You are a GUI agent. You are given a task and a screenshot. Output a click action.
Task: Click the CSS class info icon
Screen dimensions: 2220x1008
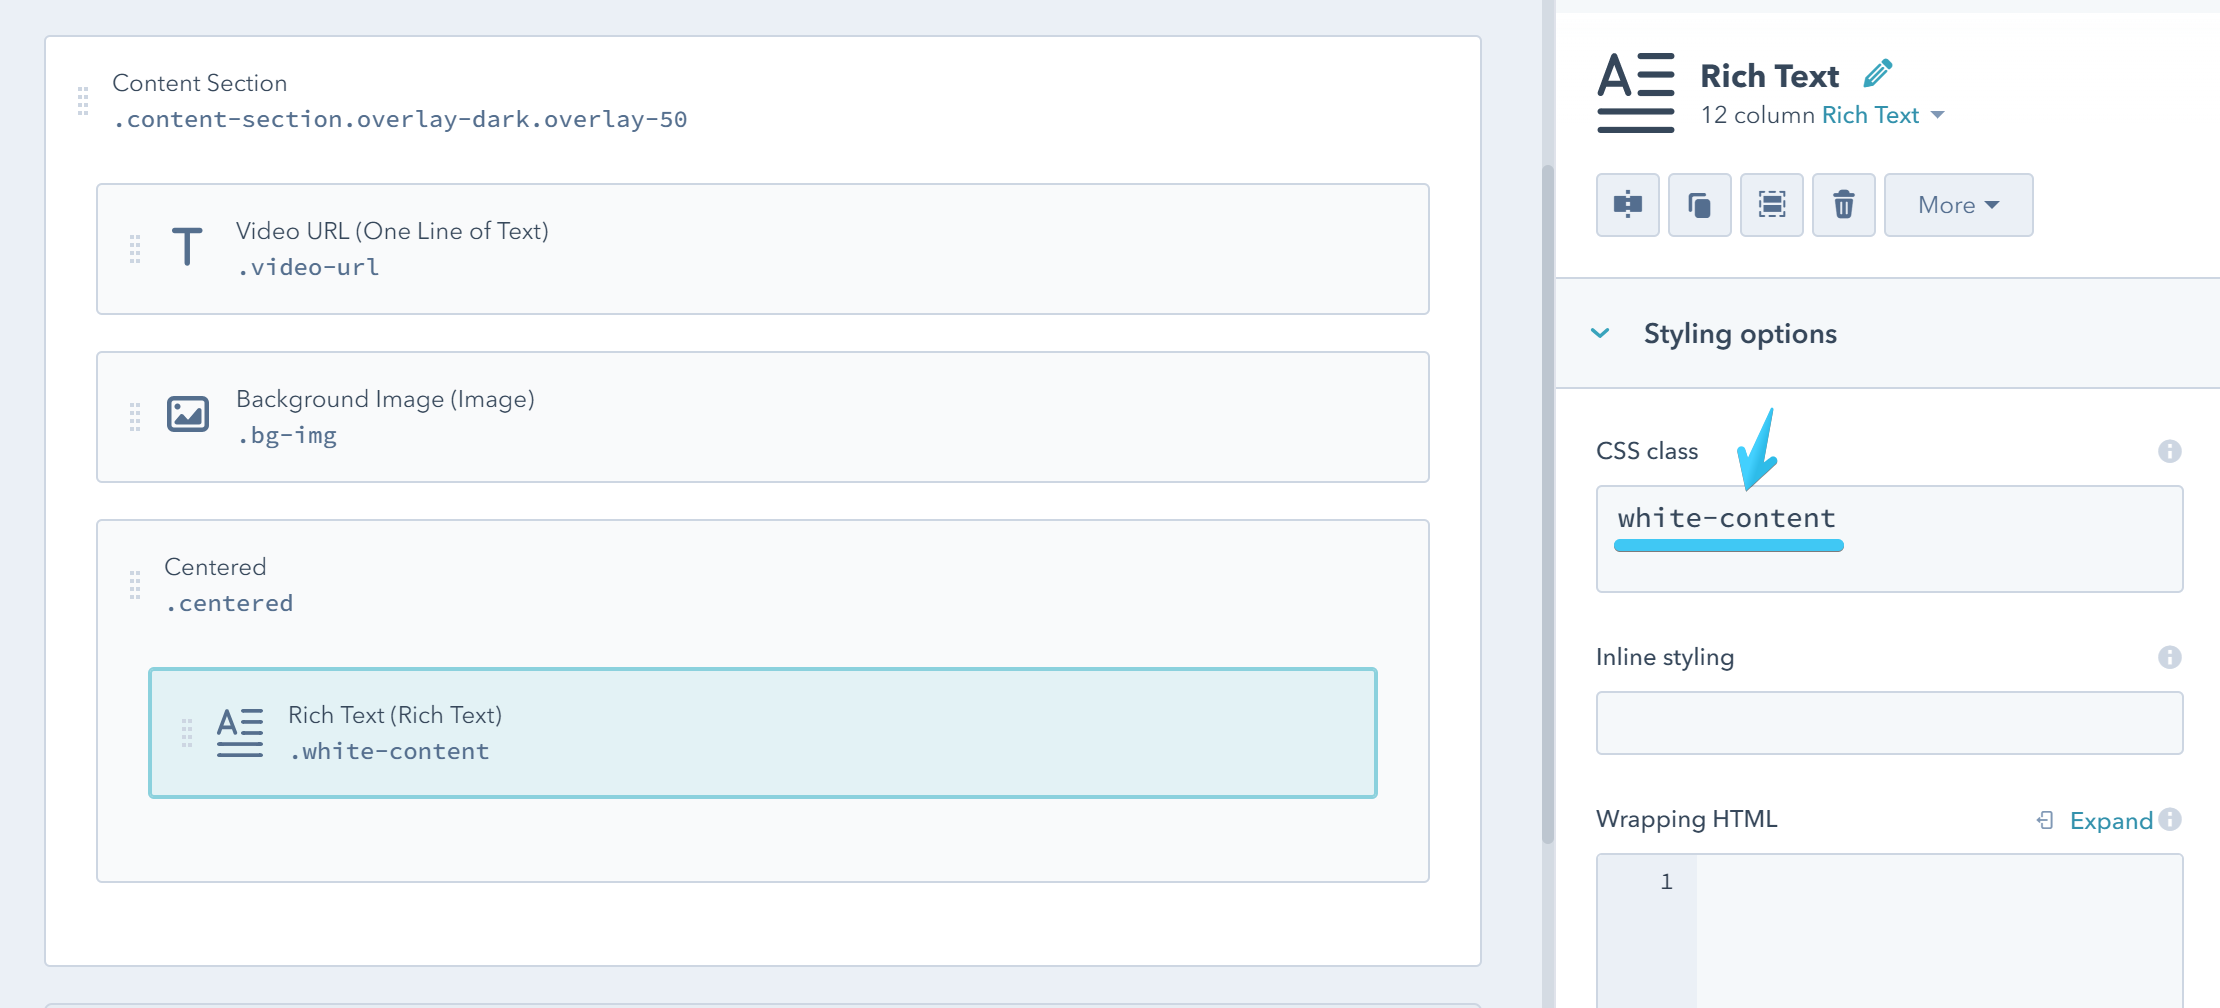[2170, 450]
